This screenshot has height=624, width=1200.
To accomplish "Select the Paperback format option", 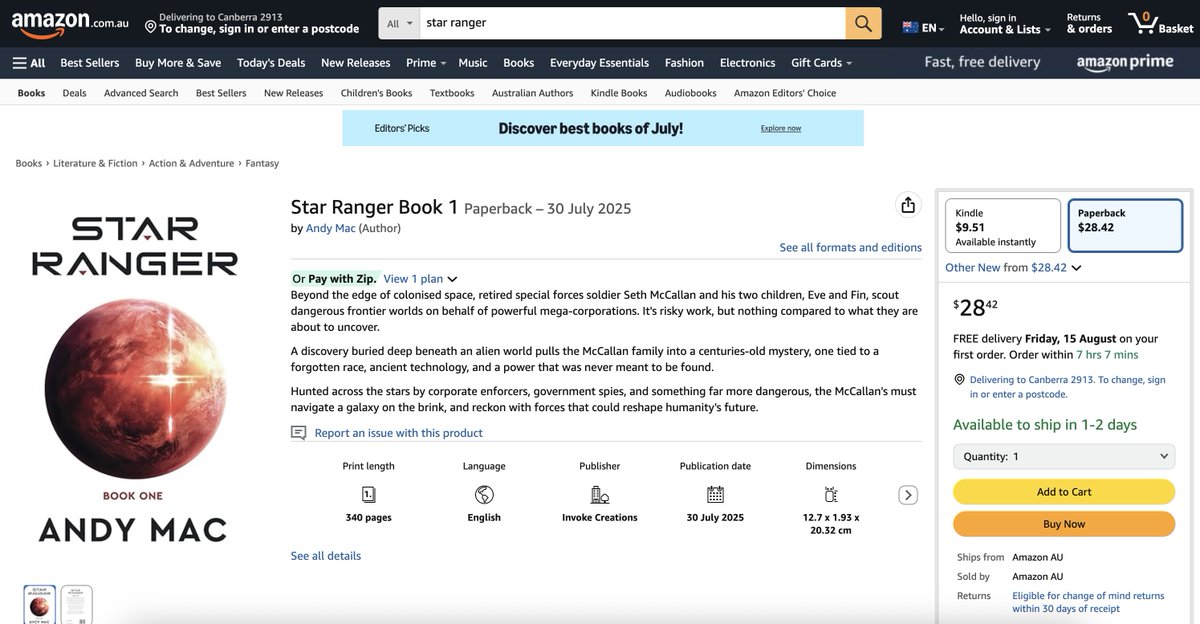I will 1126,225.
